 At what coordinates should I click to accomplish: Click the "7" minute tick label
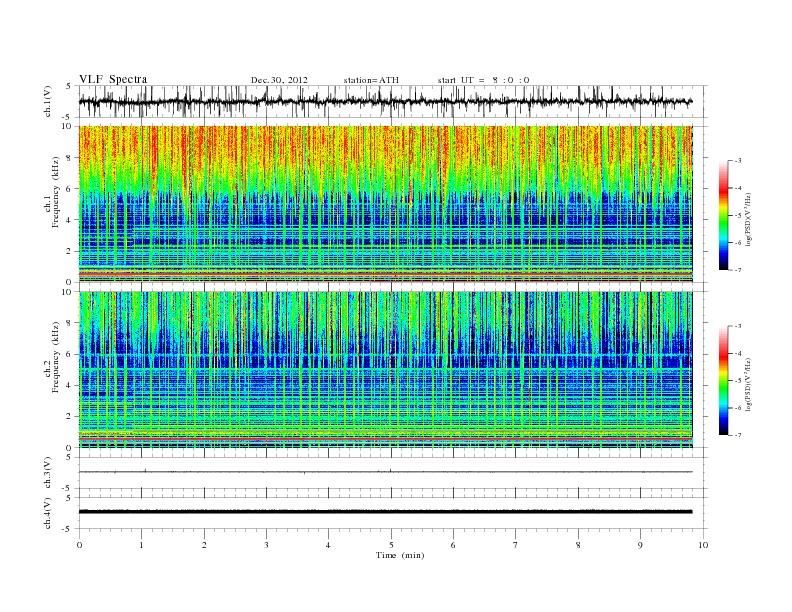click(x=516, y=545)
